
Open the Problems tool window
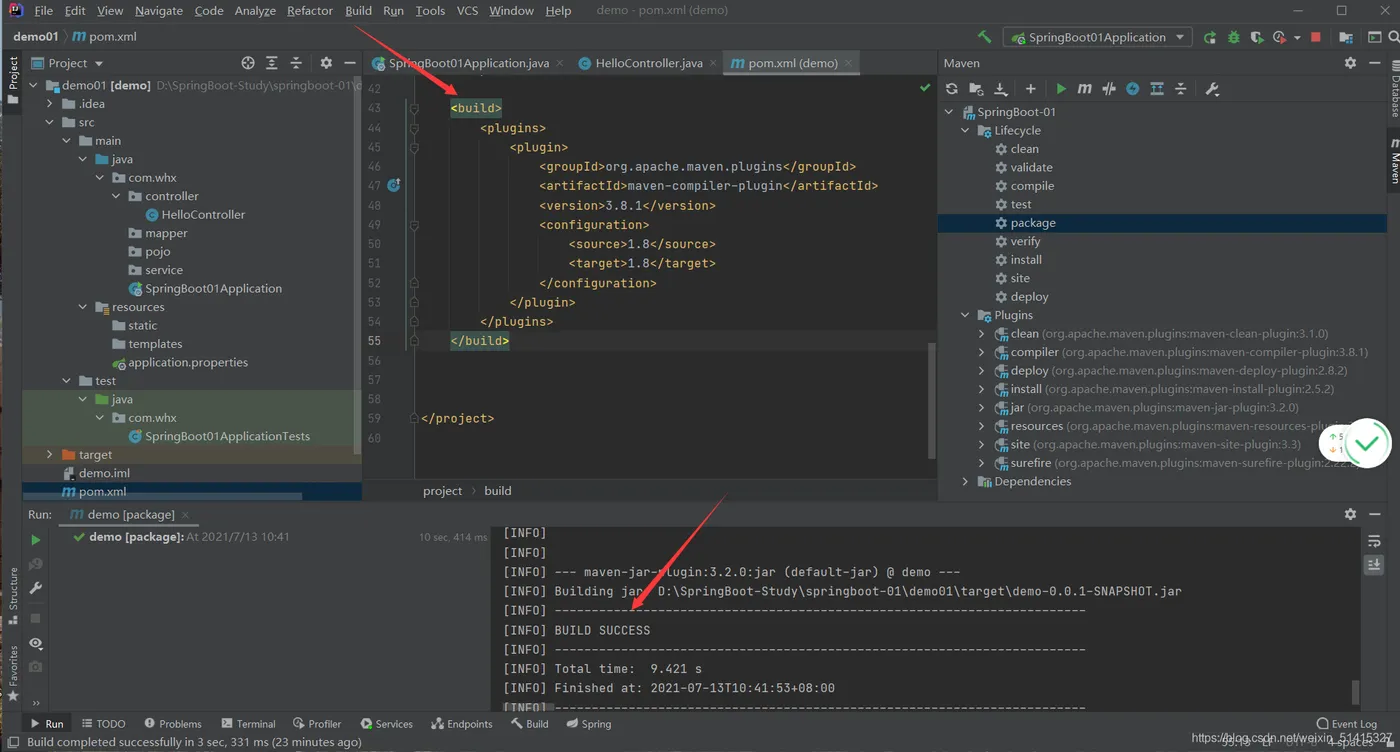(x=173, y=724)
